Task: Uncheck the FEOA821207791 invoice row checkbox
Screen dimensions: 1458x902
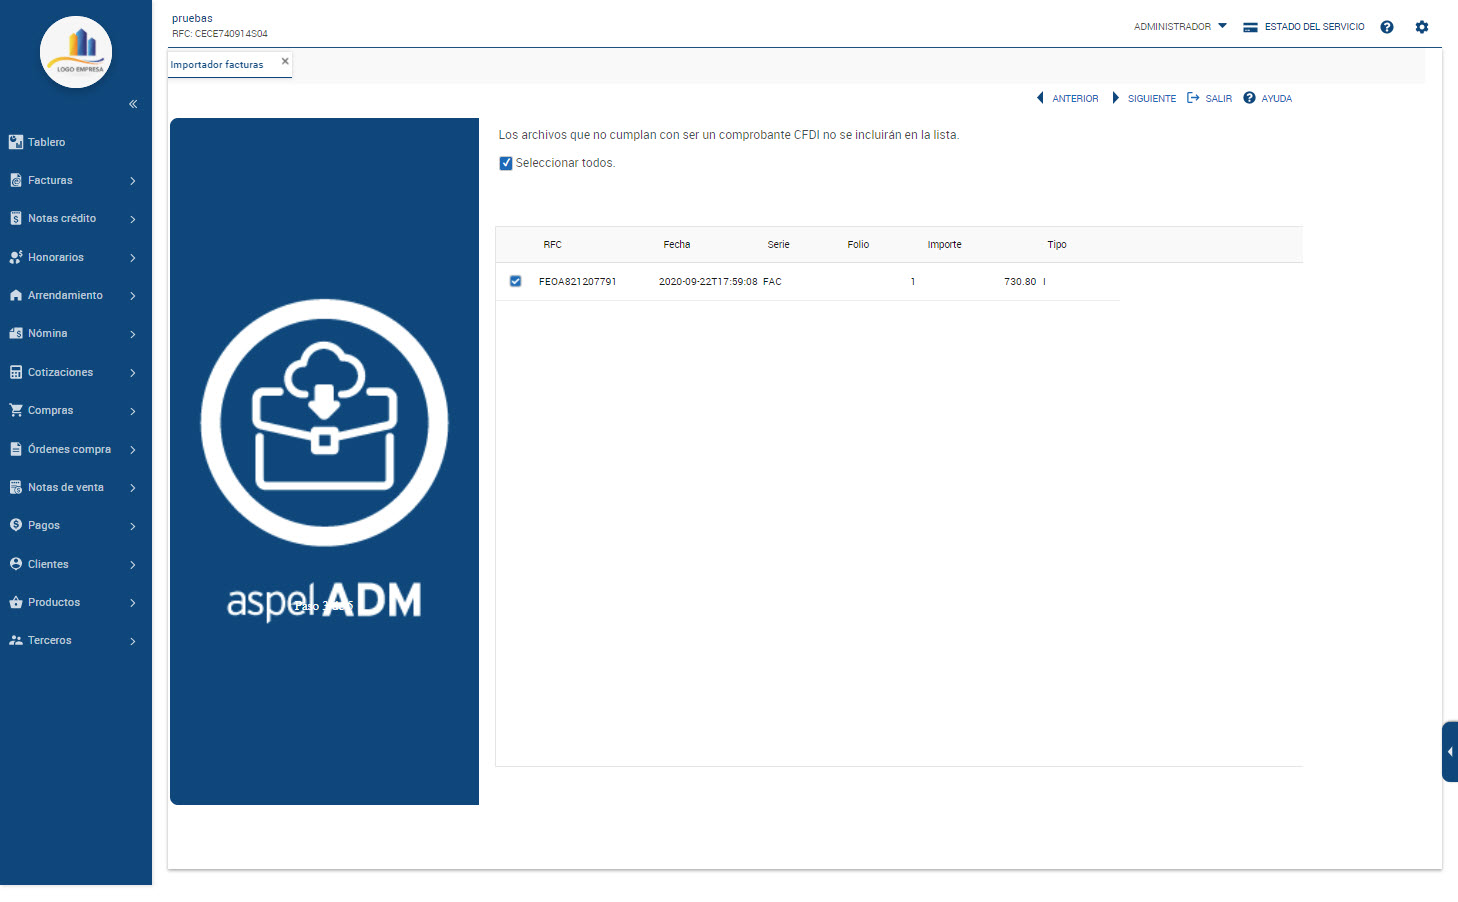Action: click(x=516, y=282)
